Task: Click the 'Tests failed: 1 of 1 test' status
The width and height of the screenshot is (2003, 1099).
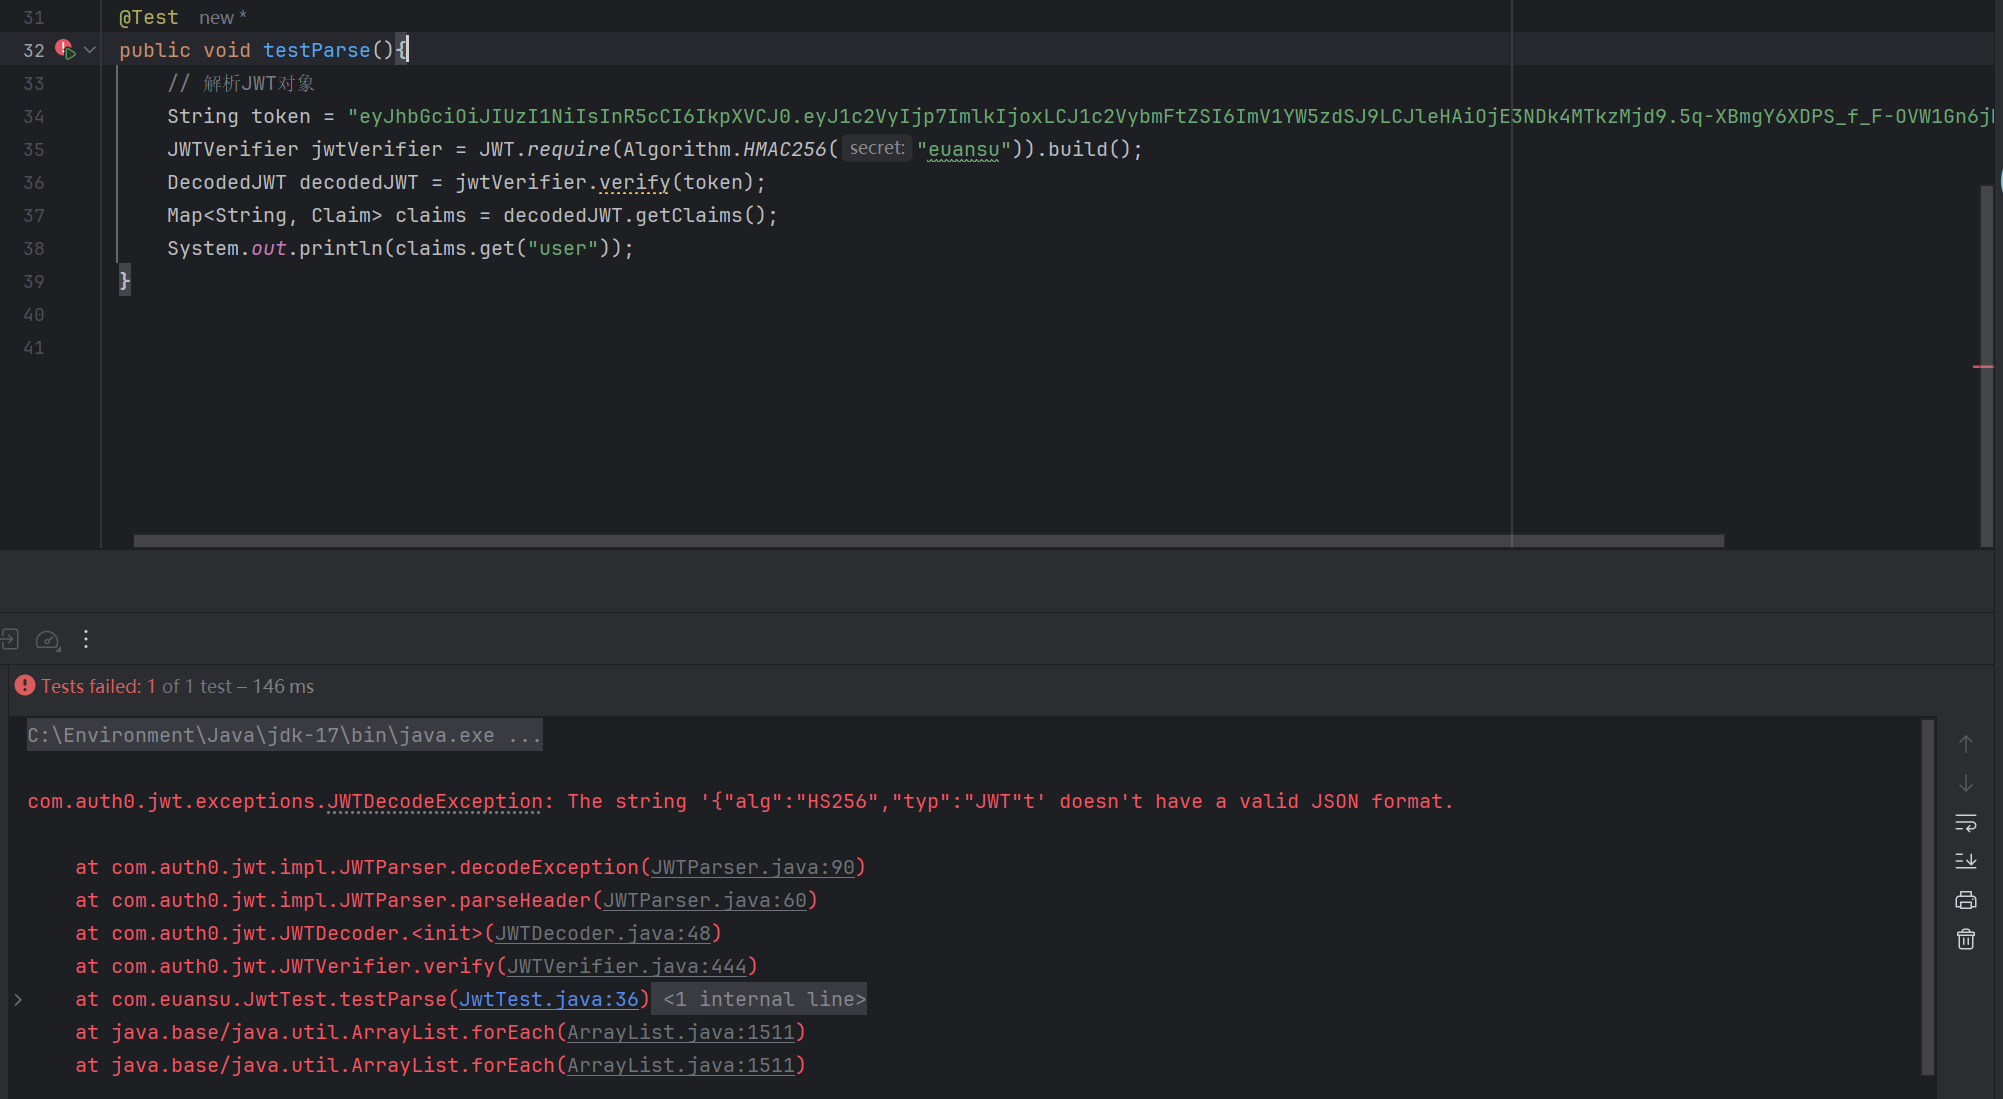Action: [x=165, y=686]
